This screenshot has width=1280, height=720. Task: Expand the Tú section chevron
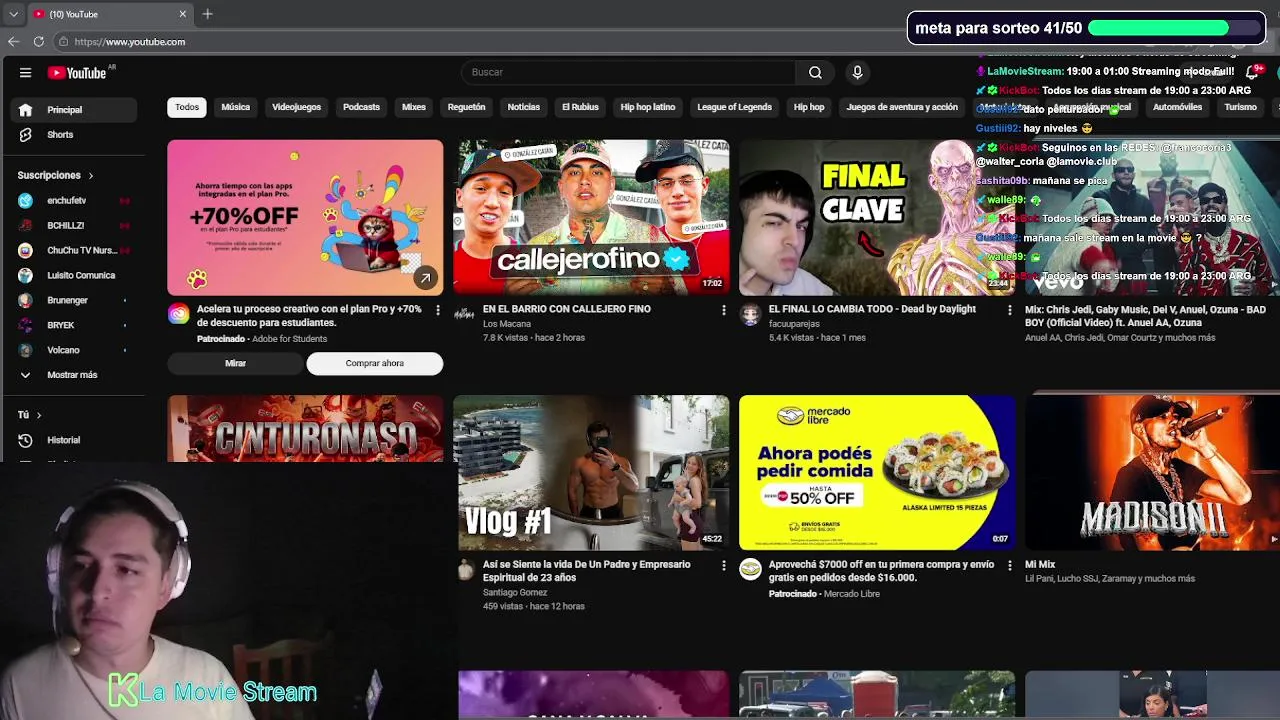tap(39, 415)
